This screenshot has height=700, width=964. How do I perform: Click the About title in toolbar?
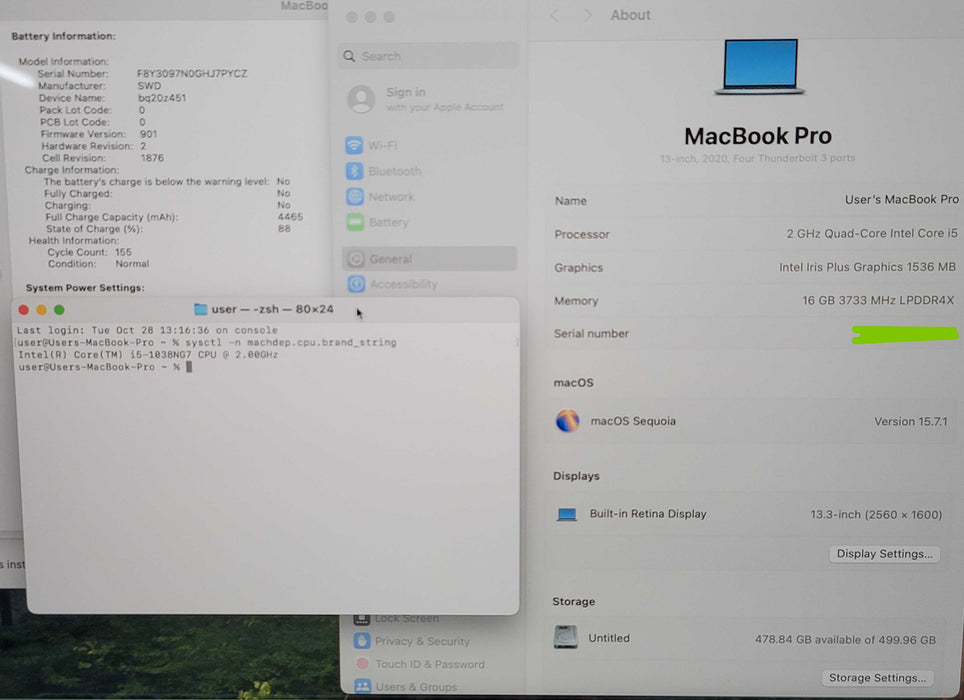click(x=630, y=15)
